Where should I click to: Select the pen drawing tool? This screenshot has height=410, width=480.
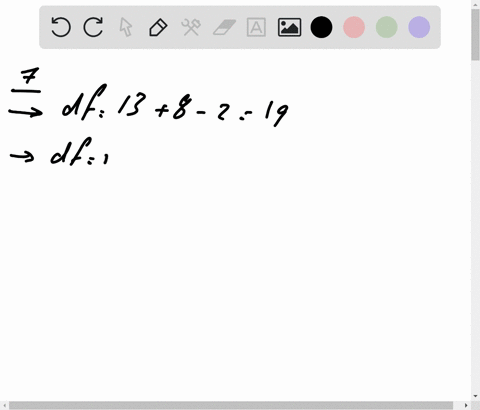158,27
